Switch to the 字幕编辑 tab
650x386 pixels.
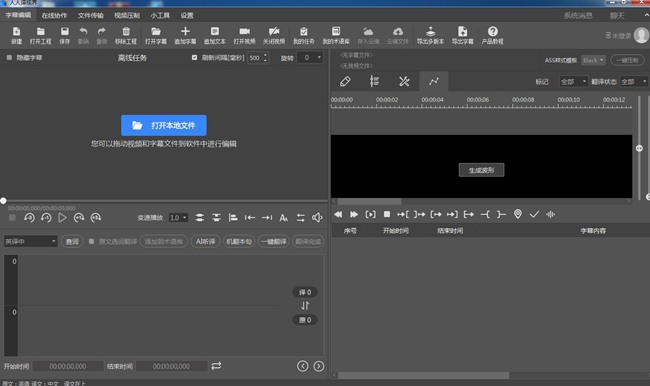click(18, 15)
